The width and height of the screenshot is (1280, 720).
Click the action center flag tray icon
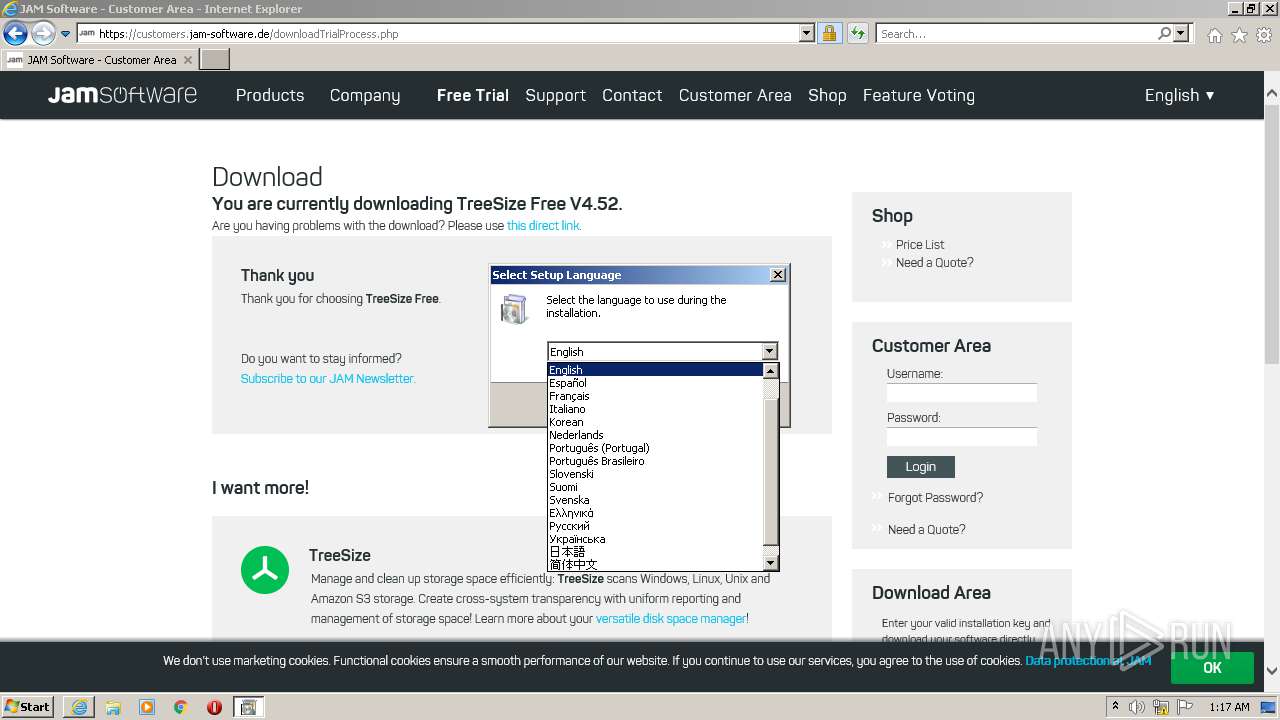pyautogui.click(x=1185, y=707)
